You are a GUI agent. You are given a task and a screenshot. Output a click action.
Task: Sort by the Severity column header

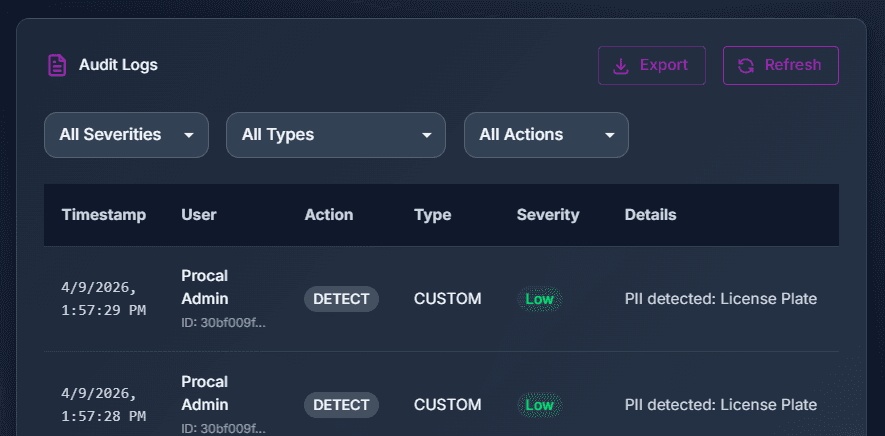coord(548,215)
